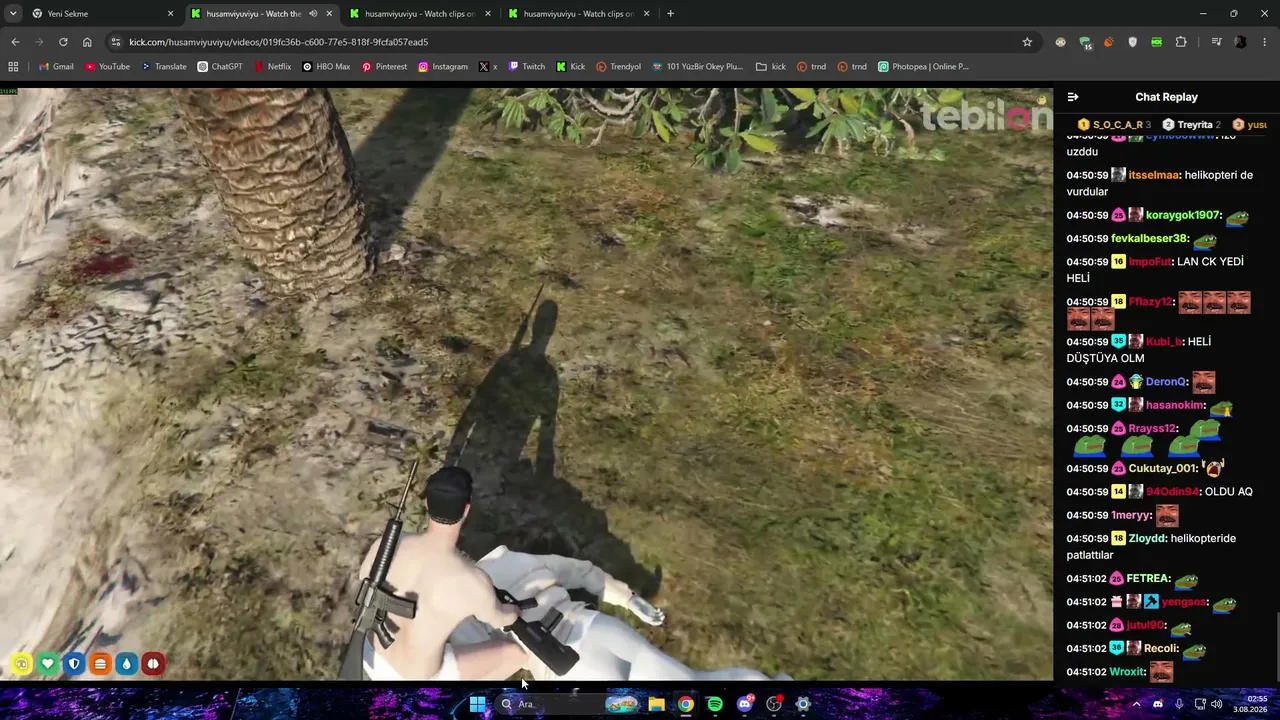
Task: Click FETREA's username in chat replay
Action: (1147, 578)
